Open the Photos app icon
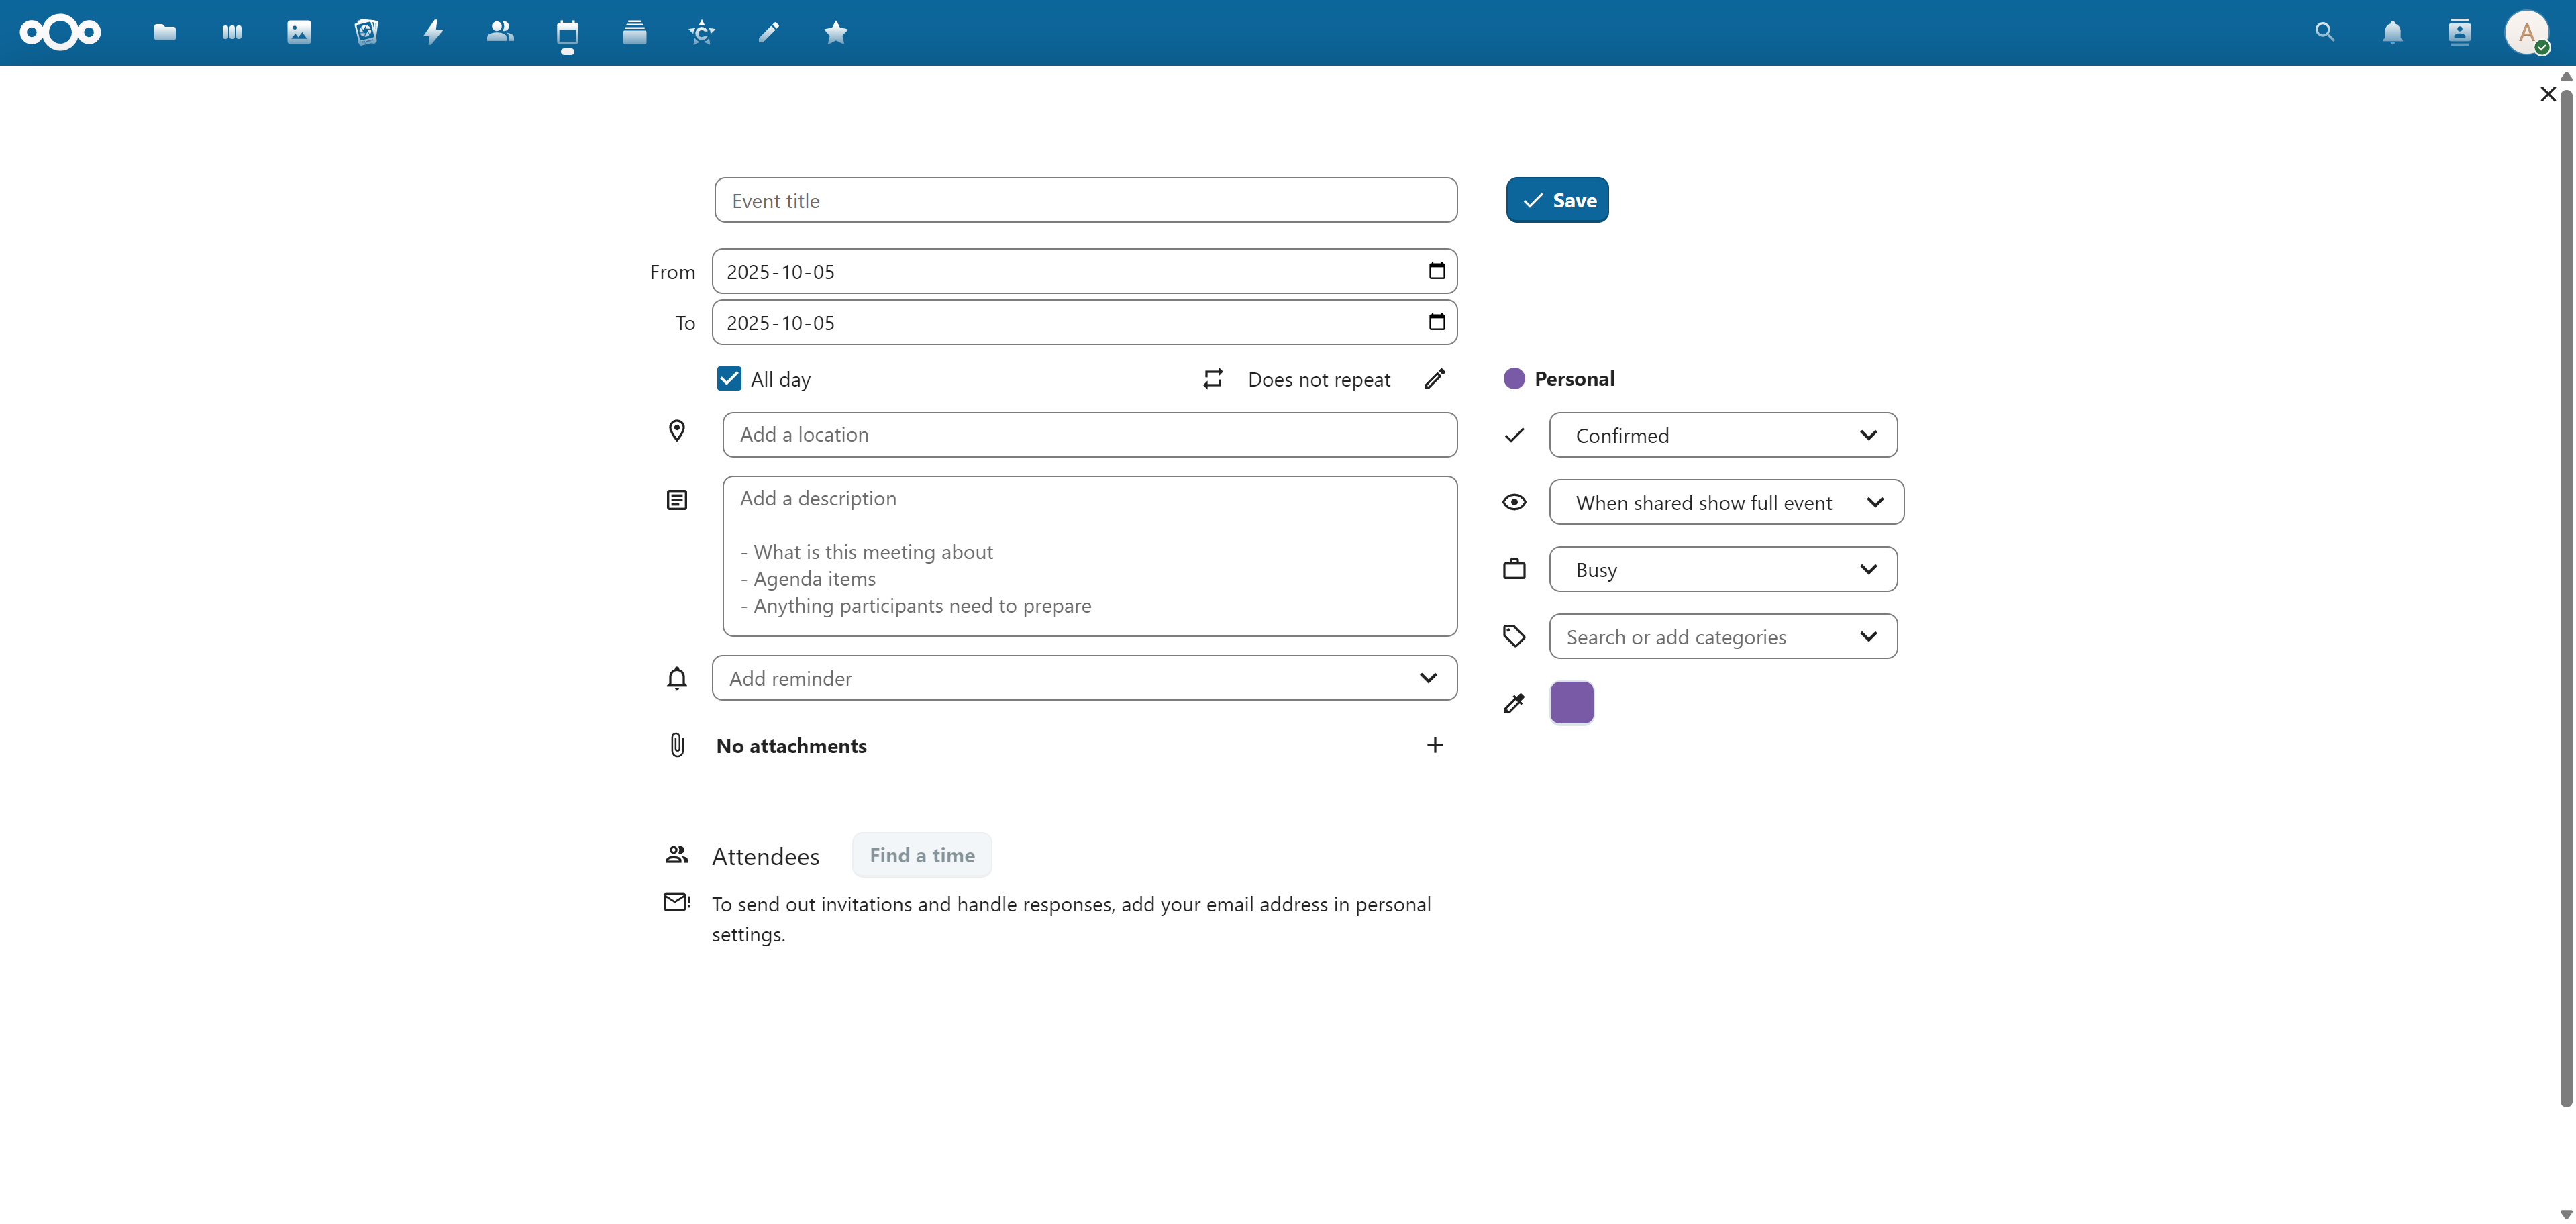This screenshot has width=2576, height=1224. coord(299,33)
